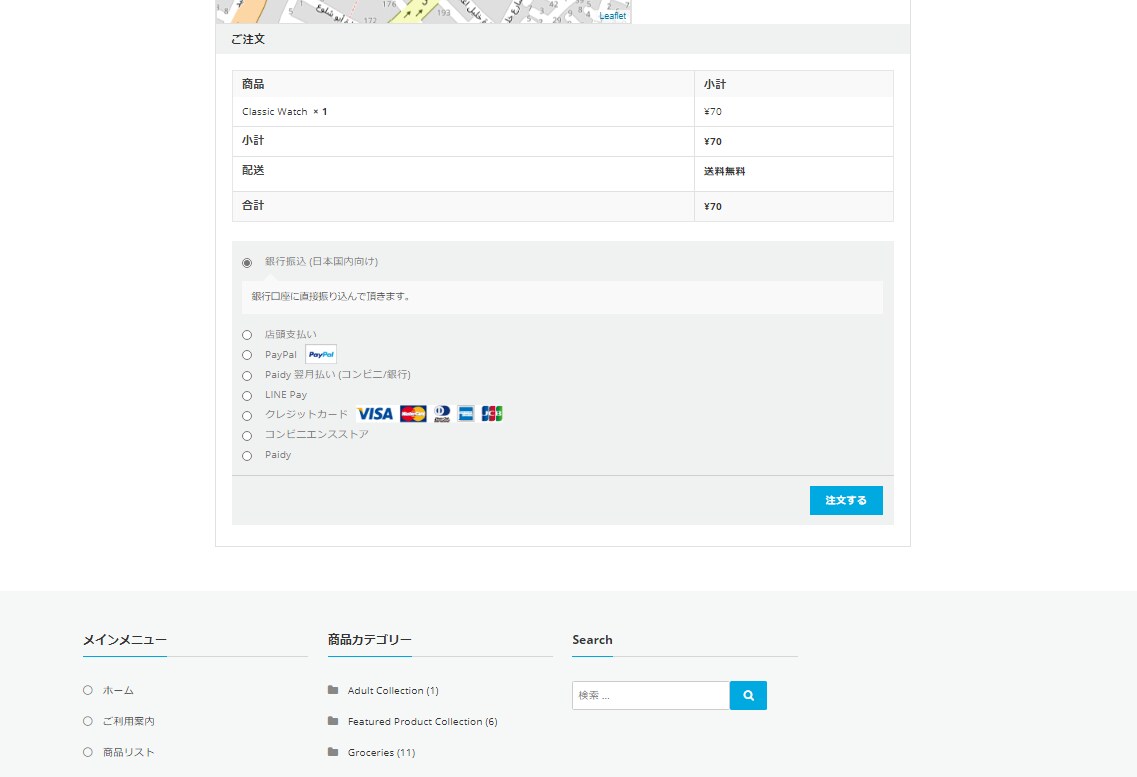The width and height of the screenshot is (1137, 777).
Task: Select Paidy 翌月払い (コンビニ/銀行) option
Action: (x=247, y=375)
